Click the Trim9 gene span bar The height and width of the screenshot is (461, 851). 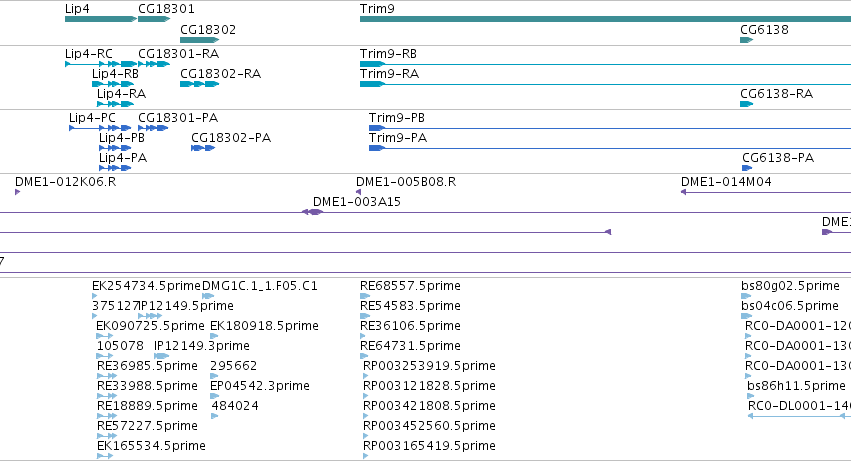pyautogui.click(x=605, y=19)
